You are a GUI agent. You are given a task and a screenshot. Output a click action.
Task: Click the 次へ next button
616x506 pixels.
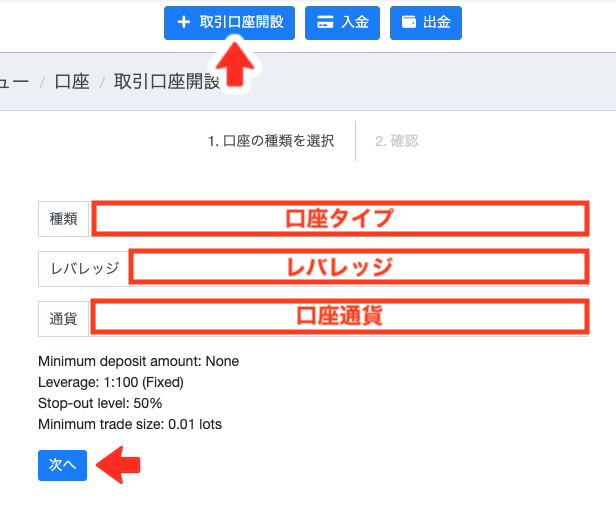(62, 465)
